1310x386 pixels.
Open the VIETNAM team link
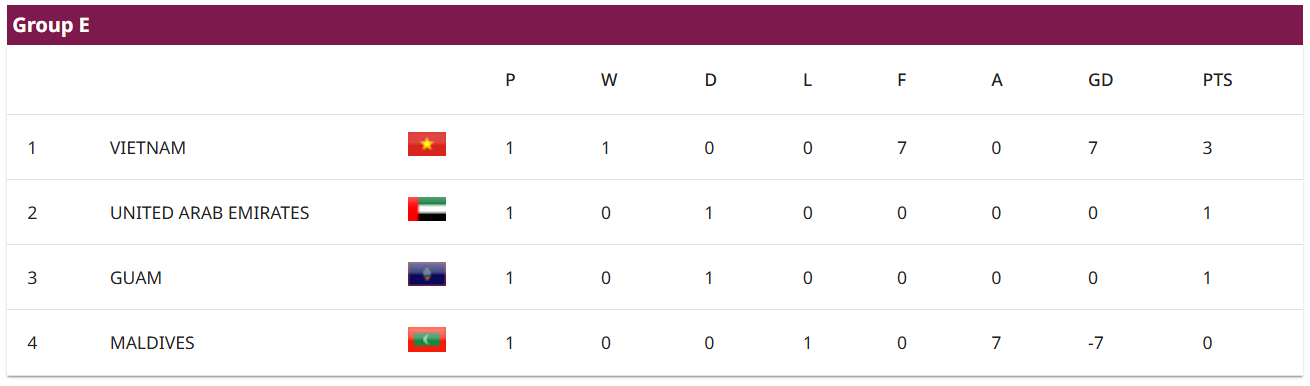(x=148, y=148)
